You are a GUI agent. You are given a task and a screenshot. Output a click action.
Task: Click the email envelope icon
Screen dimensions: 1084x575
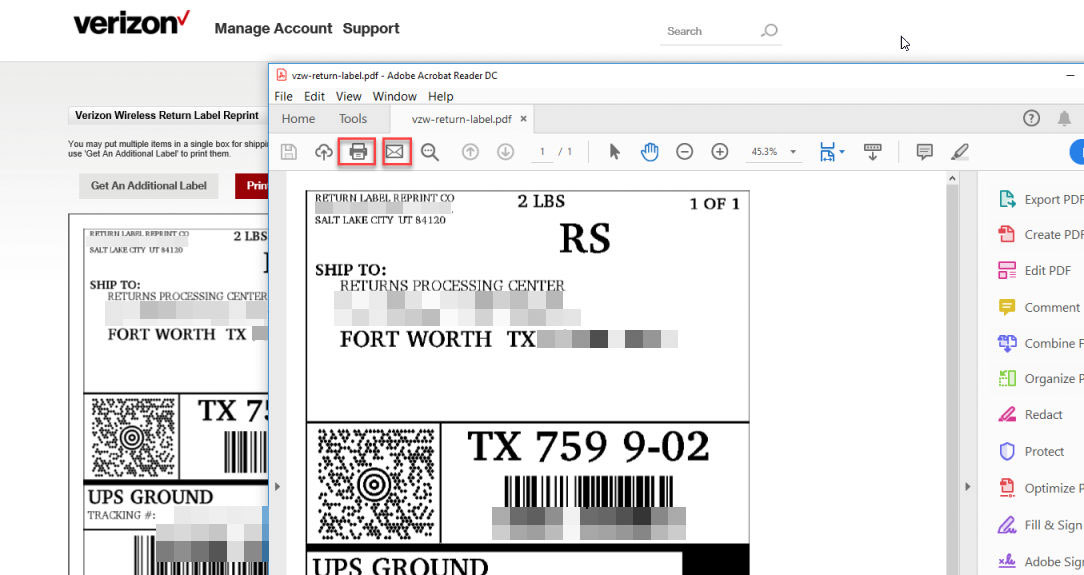pos(395,152)
